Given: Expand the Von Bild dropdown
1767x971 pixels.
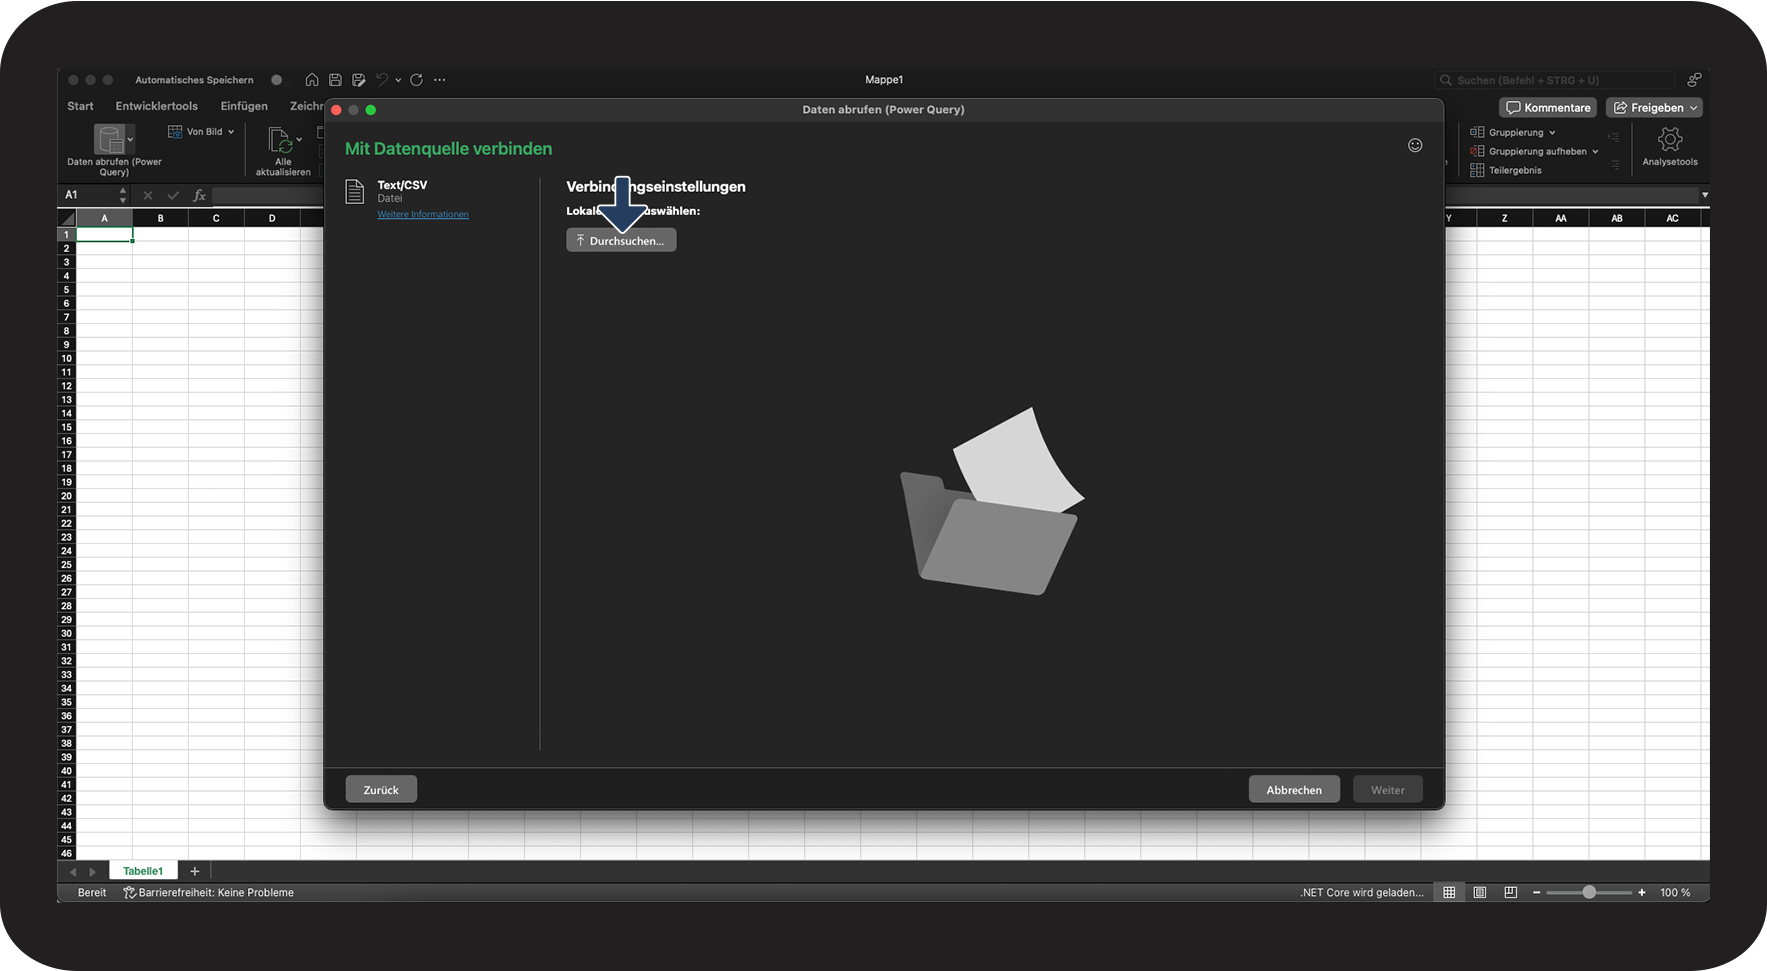Looking at the screenshot, I should (231, 132).
